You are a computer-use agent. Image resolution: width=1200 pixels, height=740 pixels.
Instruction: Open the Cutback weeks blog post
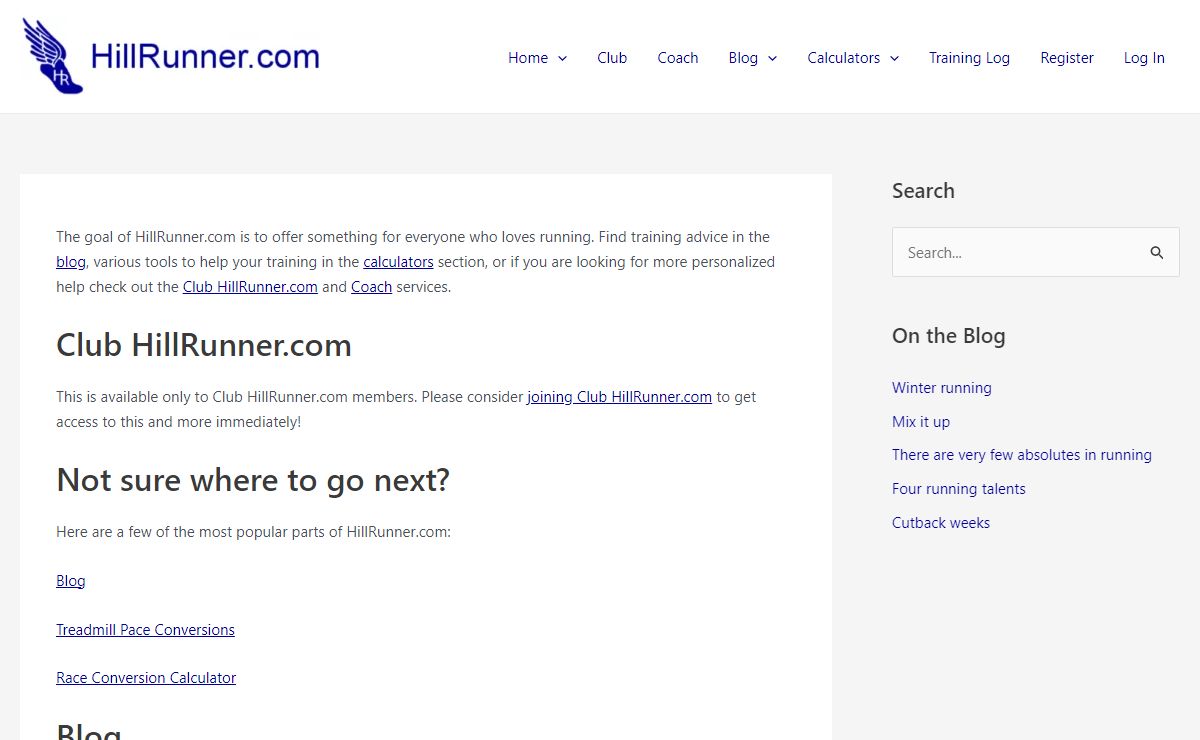[x=940, y=523]
